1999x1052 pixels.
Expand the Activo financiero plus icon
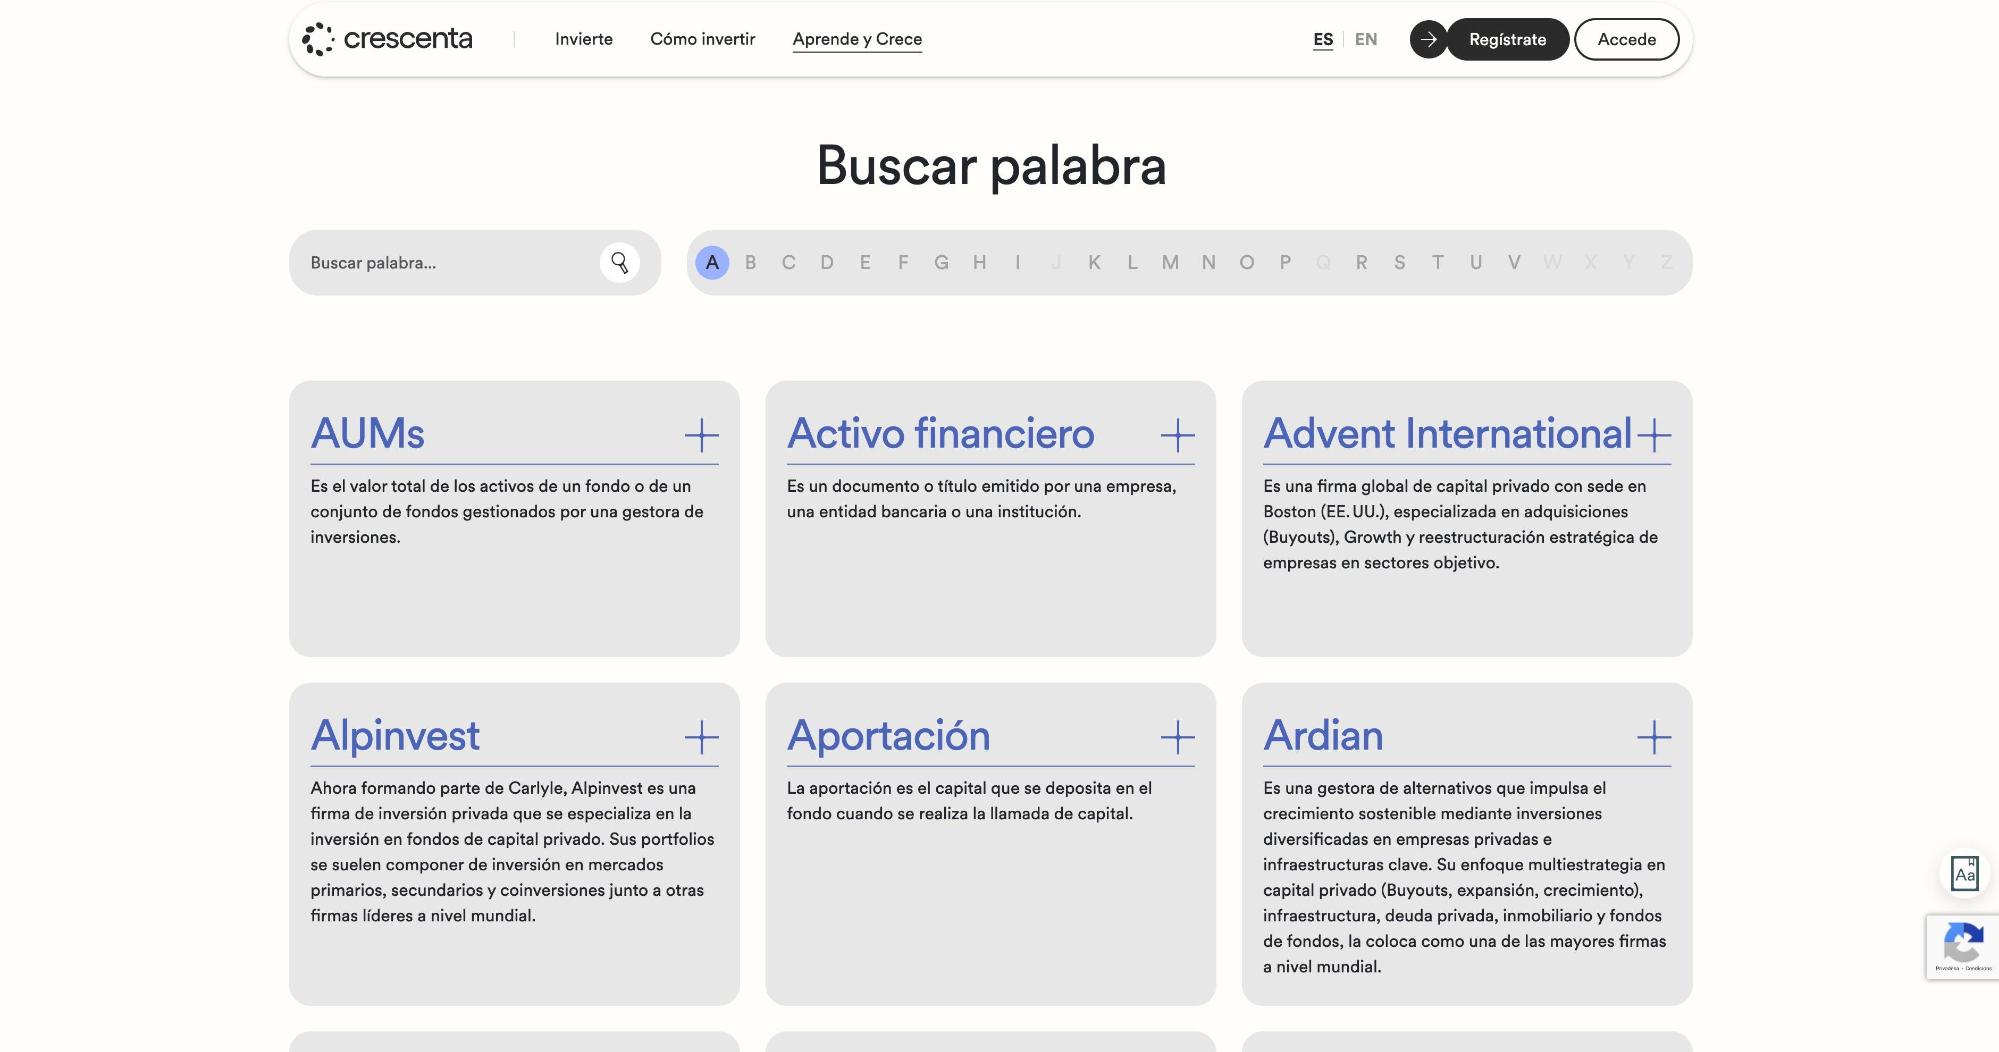[x=1177, y=435]
